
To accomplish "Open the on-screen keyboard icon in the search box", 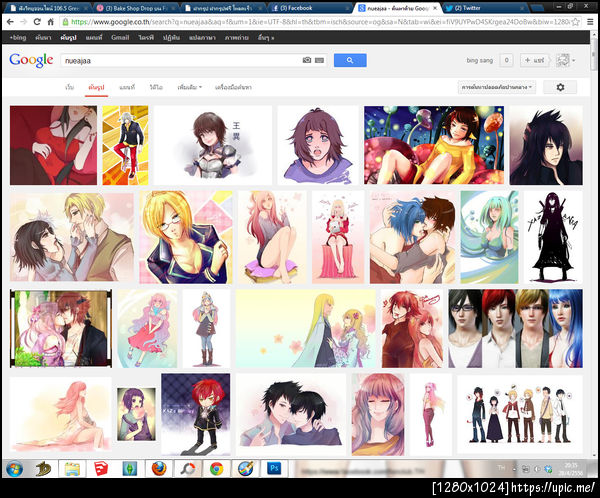I will click(319, 60).
